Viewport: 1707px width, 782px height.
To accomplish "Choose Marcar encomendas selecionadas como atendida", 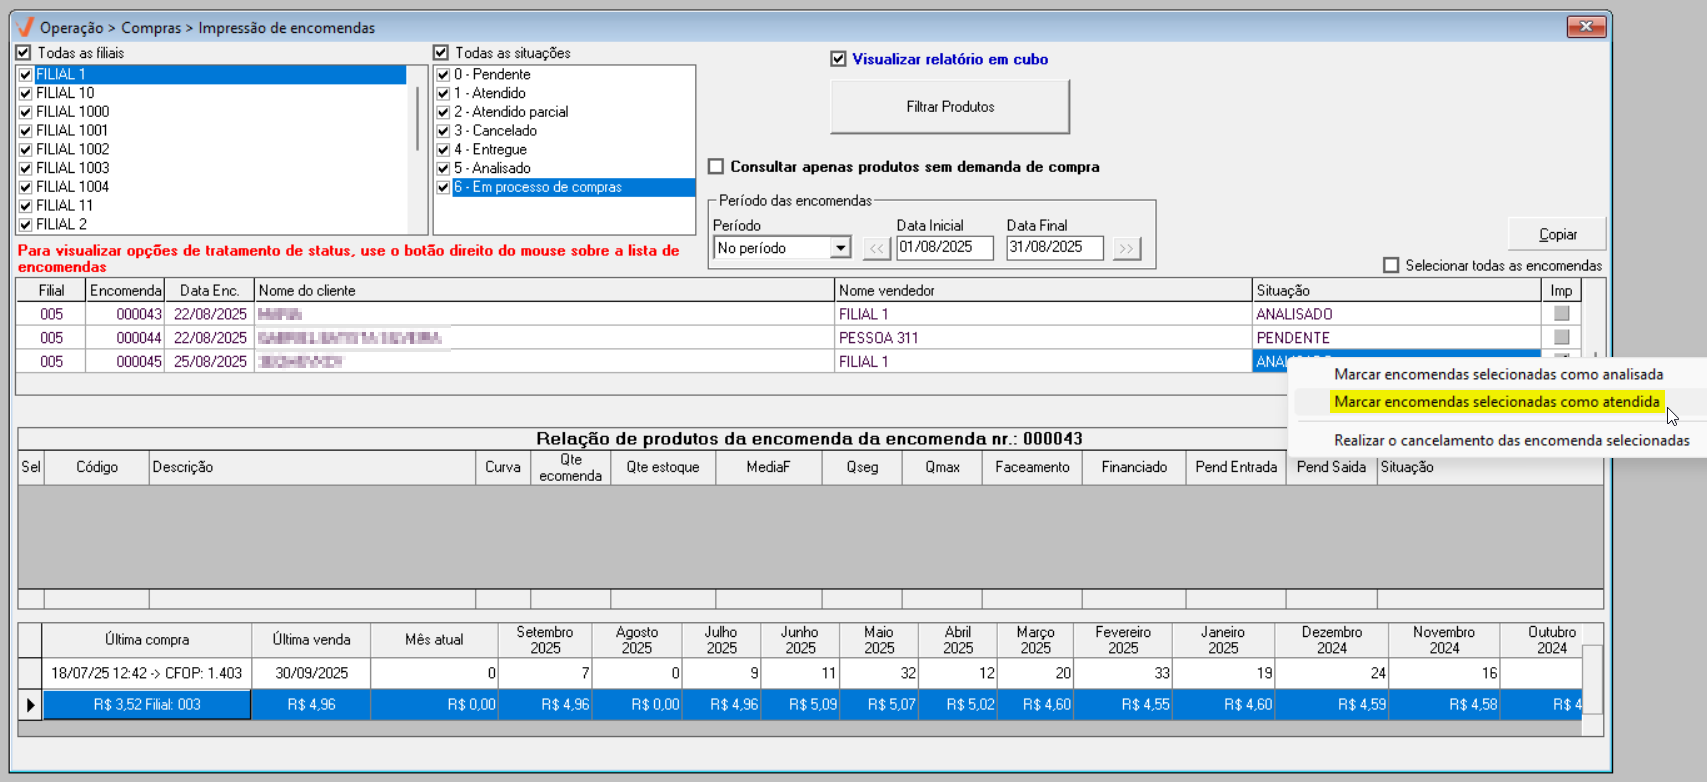I will tap(1496, 402).
